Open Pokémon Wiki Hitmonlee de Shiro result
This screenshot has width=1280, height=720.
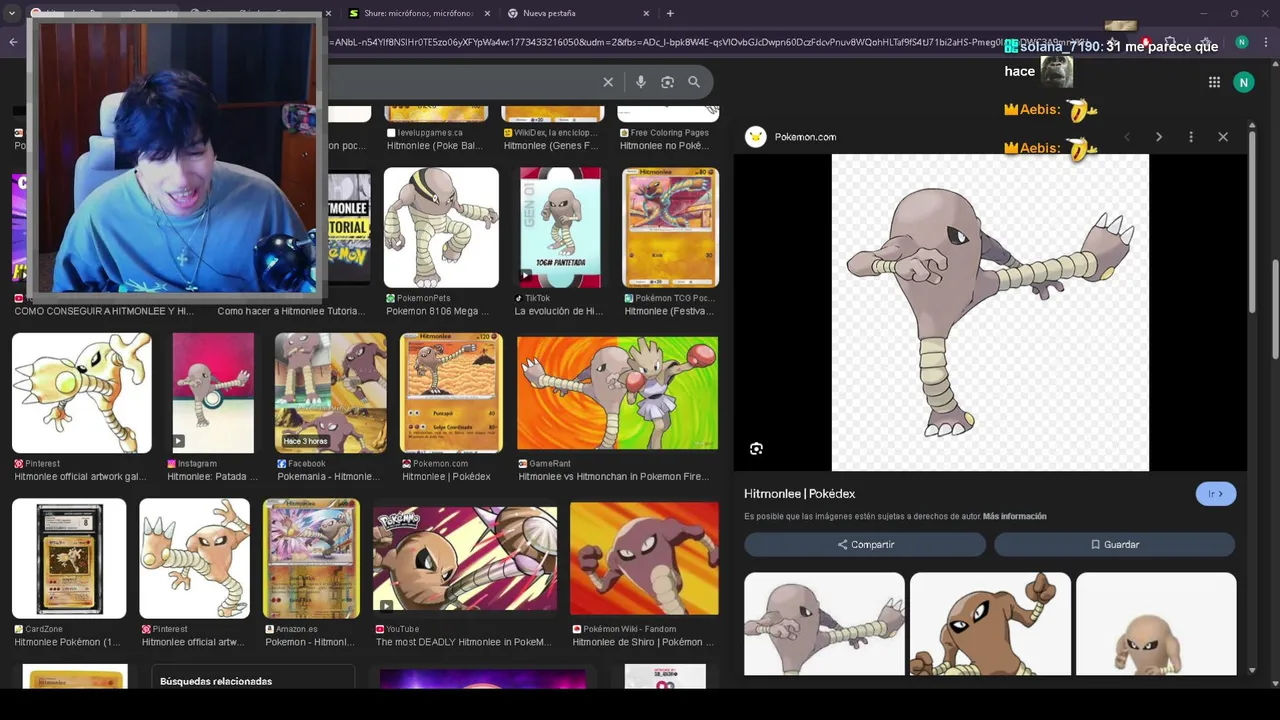pyautogui.click(x=644, y=558)
